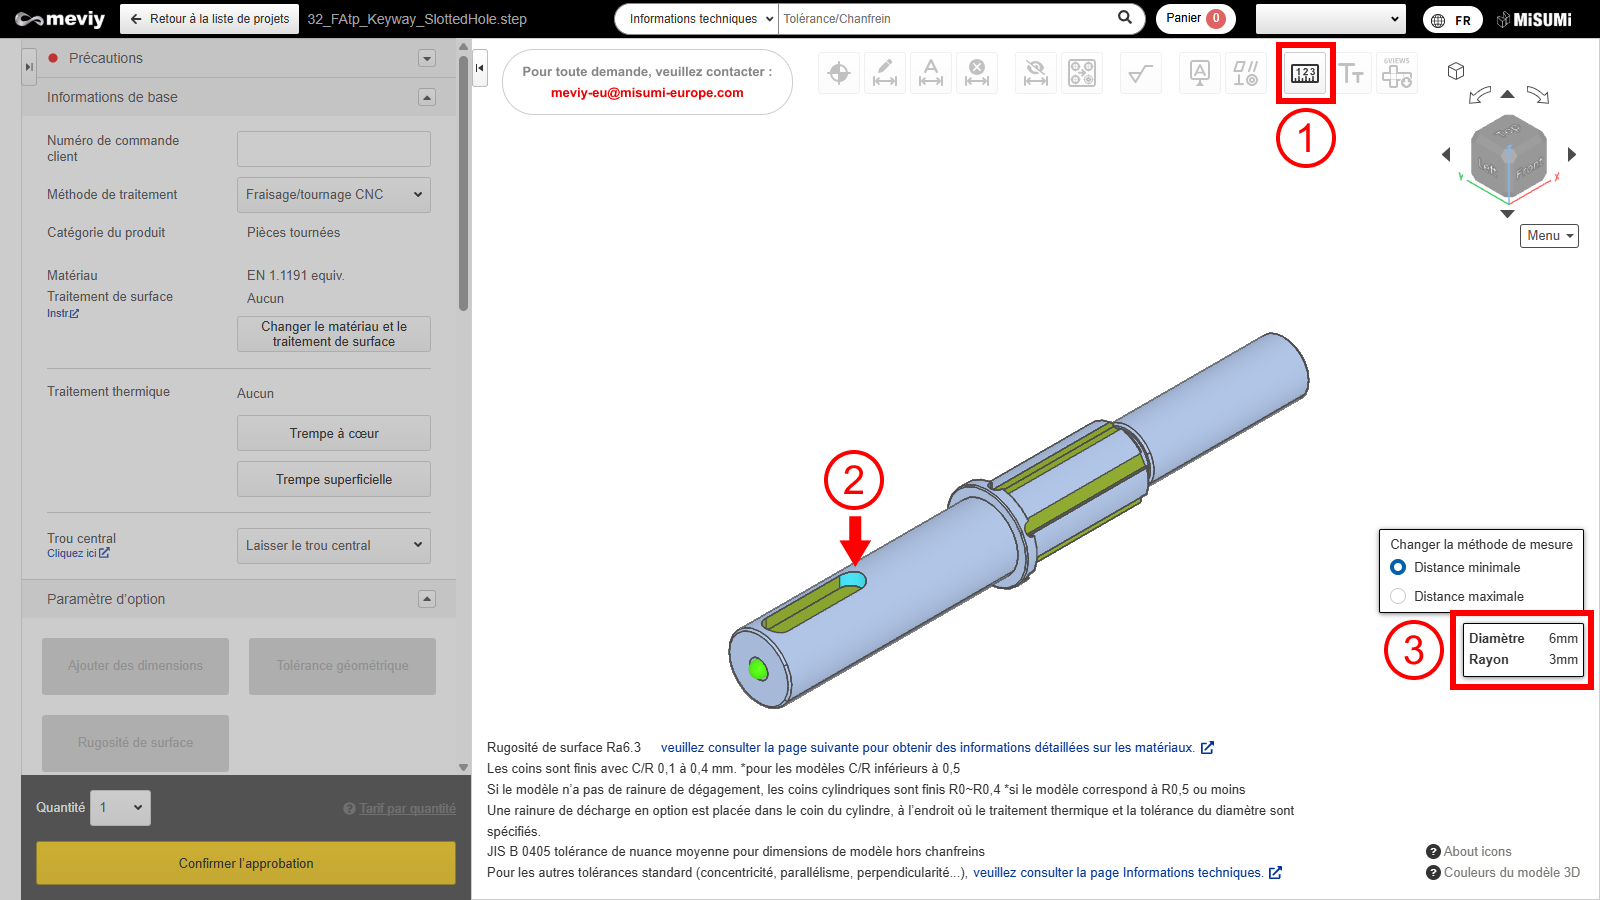1600x900 pixels.
Task: Click Confirmer l'approbation button
Action: pos(246,863)
